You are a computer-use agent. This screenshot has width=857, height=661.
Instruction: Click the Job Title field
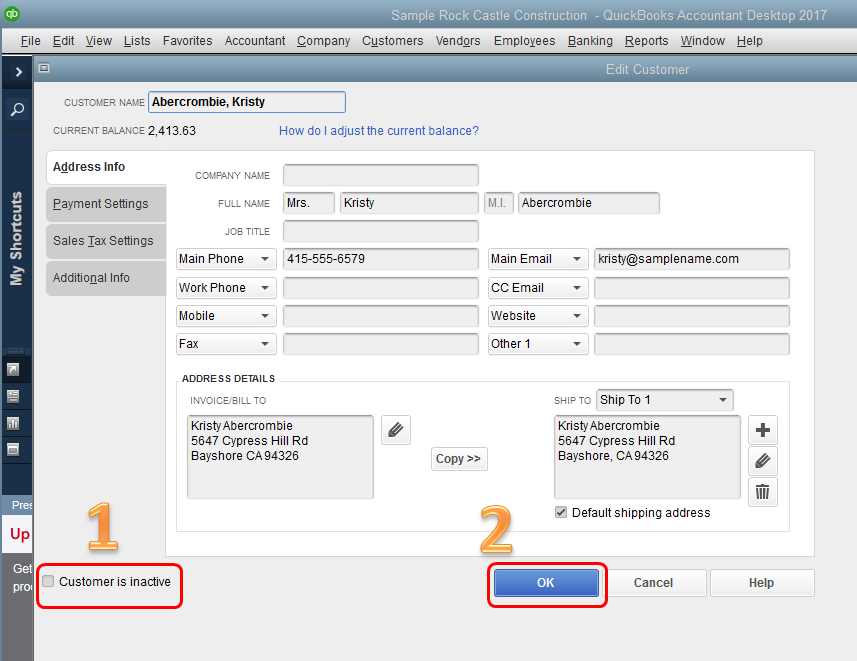pos(381,231)
